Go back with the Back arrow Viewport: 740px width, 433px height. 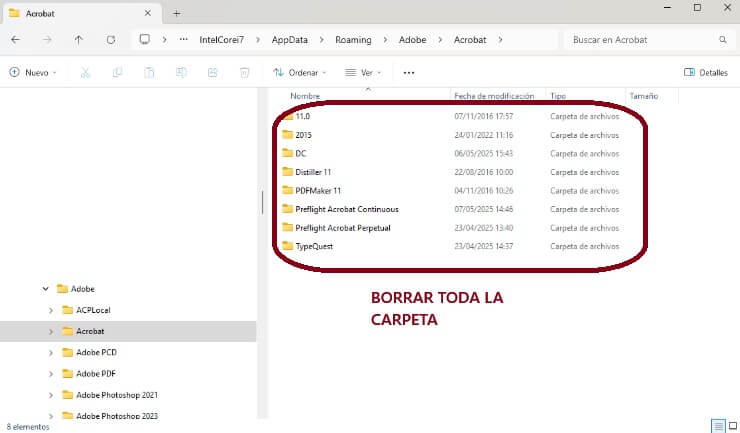16,40
